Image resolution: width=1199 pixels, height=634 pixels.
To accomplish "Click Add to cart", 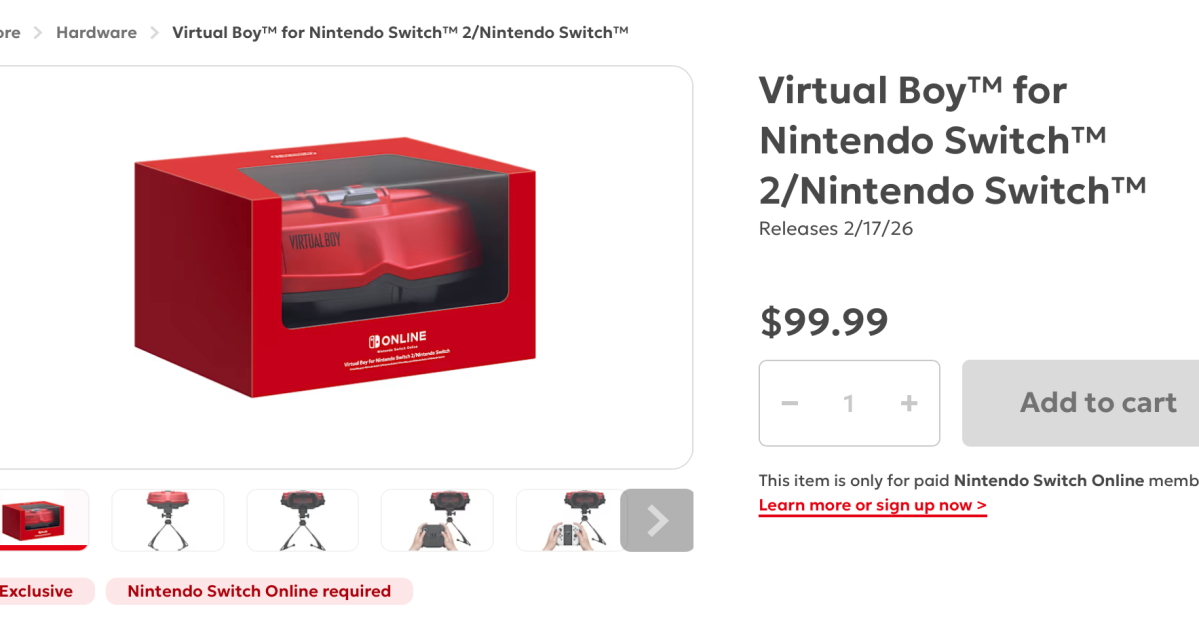I will tap(1097, 403).
